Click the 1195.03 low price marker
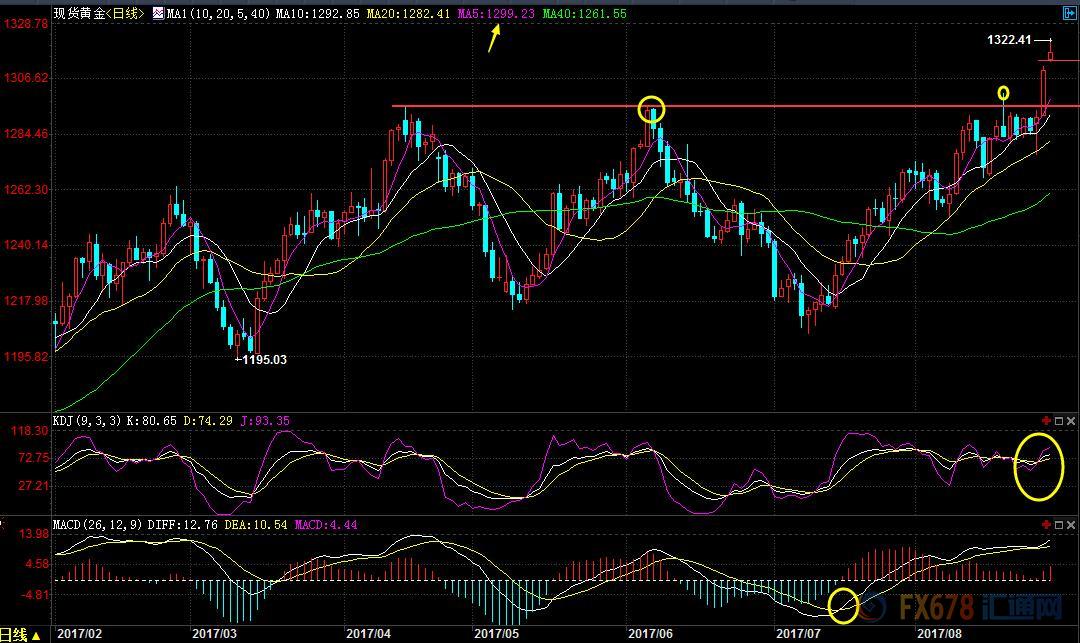The width and height of the screenshot is (1080, 643). click(x=263, y=359)
